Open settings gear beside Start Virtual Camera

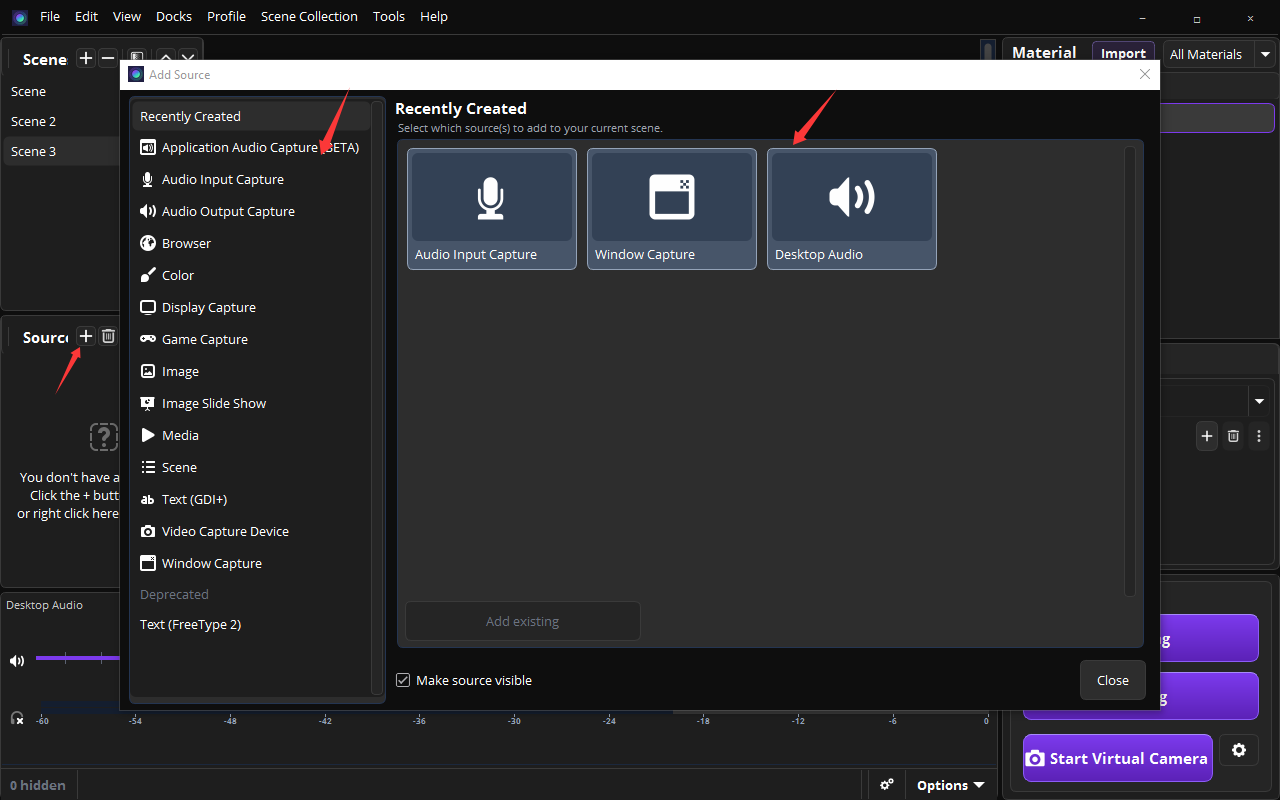1239,750
